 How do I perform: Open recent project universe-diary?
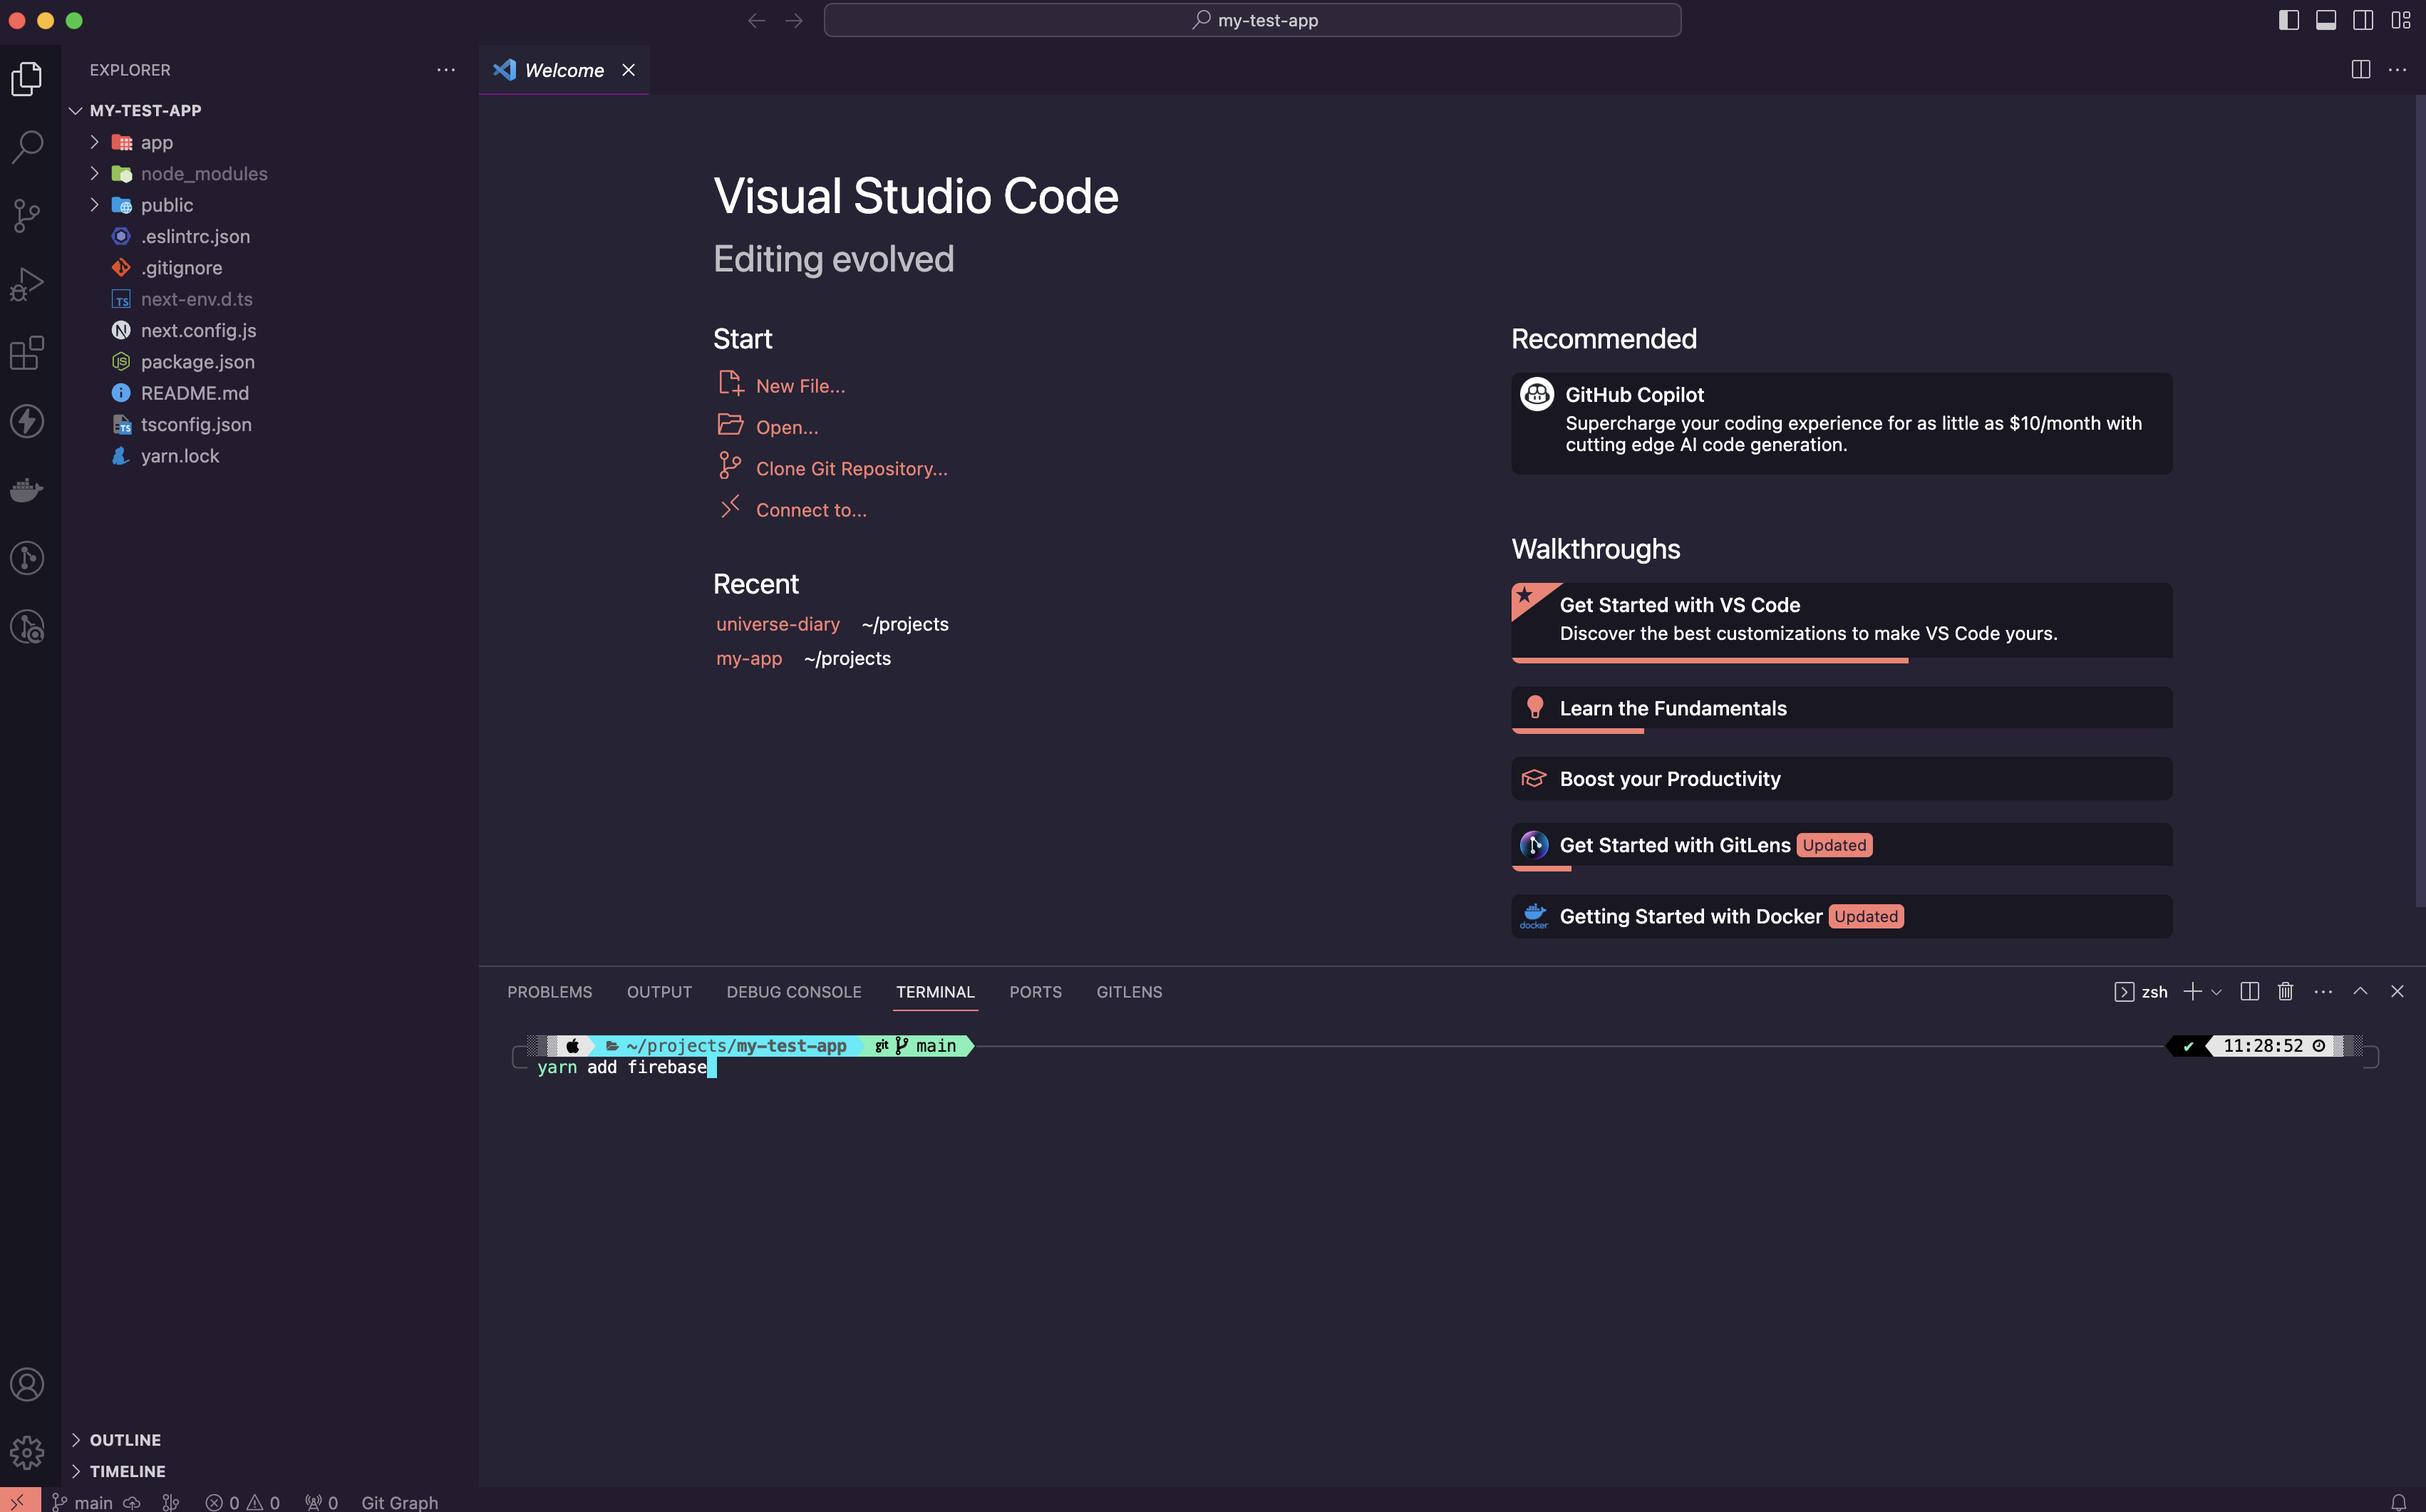pyautogui.click(x=777, y=624)
